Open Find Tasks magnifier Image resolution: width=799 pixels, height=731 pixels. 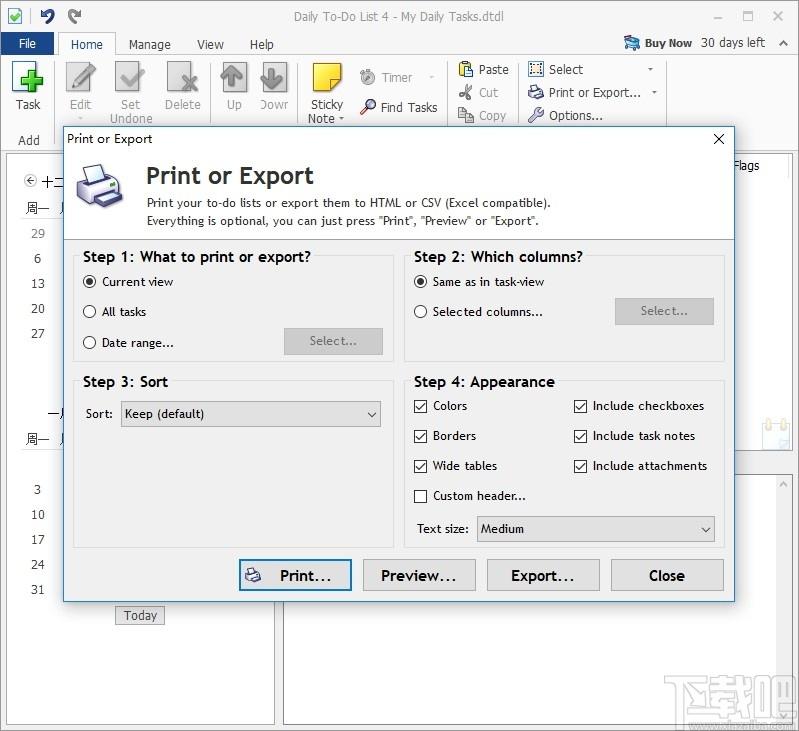368,107
